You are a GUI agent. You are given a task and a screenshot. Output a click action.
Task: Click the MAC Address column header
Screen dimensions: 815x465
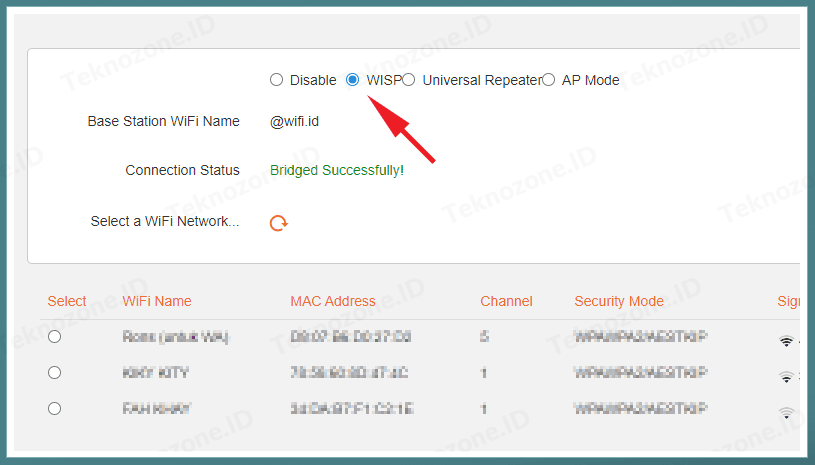tap(333, 301)
